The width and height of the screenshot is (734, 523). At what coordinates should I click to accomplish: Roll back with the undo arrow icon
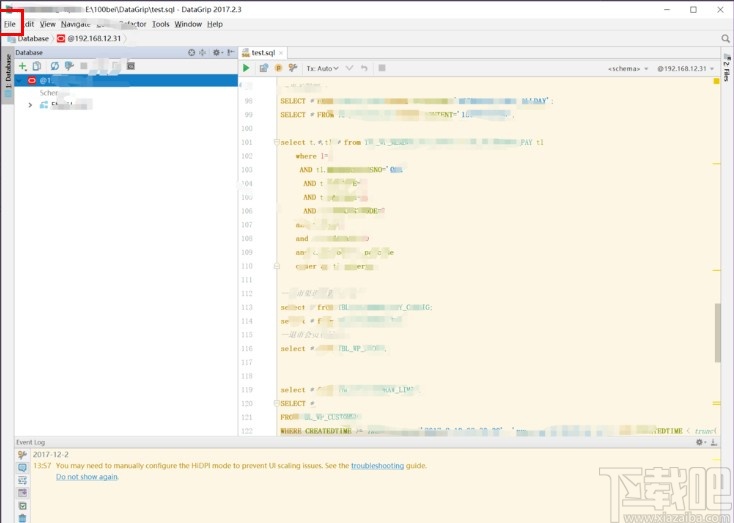coord(364,68)
